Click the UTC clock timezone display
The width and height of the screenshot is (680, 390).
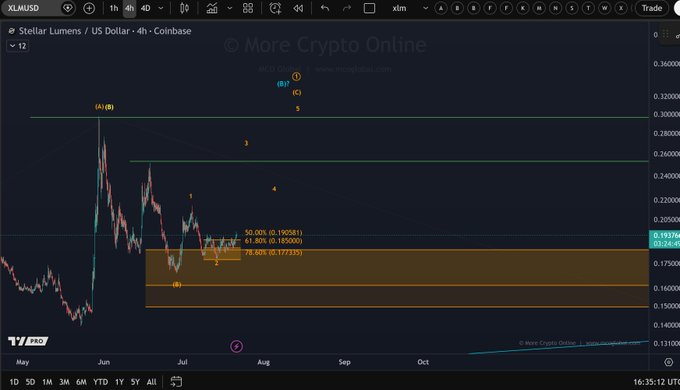tap(656, 382)
